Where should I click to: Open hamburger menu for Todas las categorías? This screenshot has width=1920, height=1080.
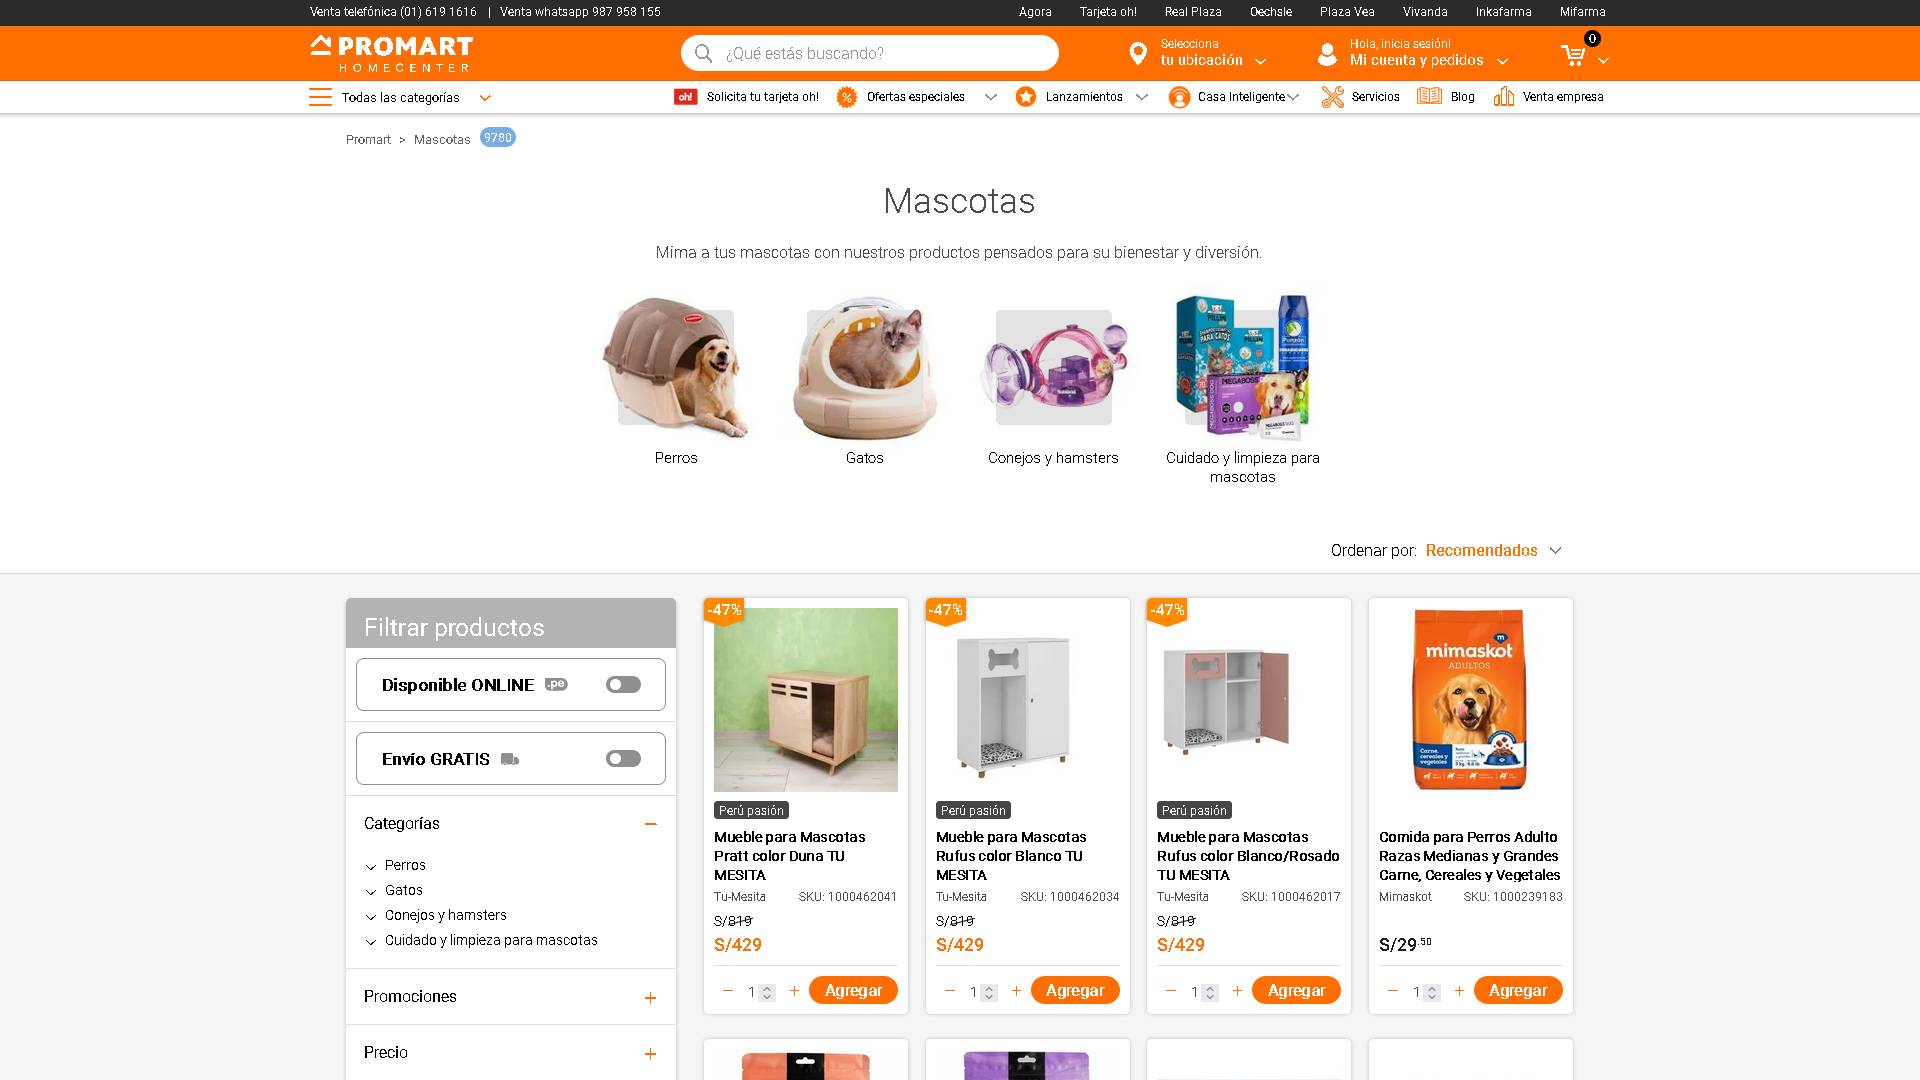click(320, 97)
